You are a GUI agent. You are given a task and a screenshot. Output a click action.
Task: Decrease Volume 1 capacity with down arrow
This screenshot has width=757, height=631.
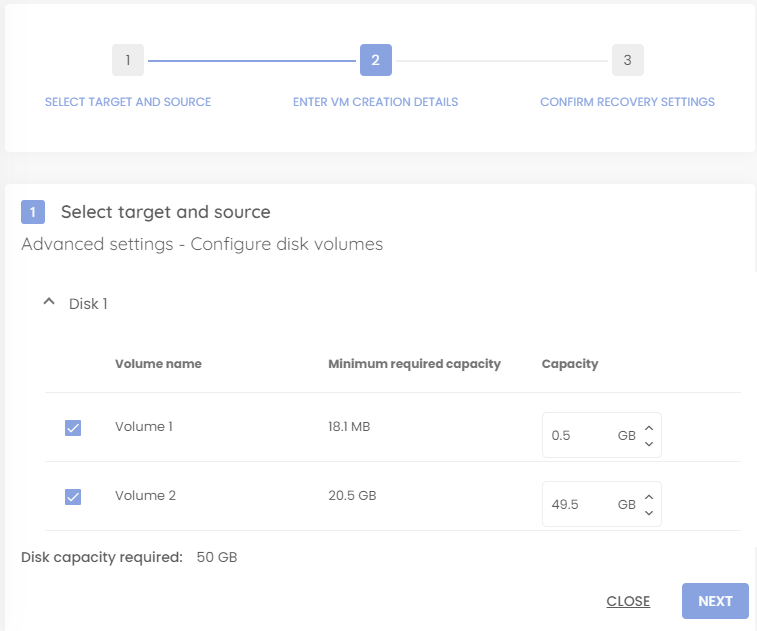(x=649, y=444)
